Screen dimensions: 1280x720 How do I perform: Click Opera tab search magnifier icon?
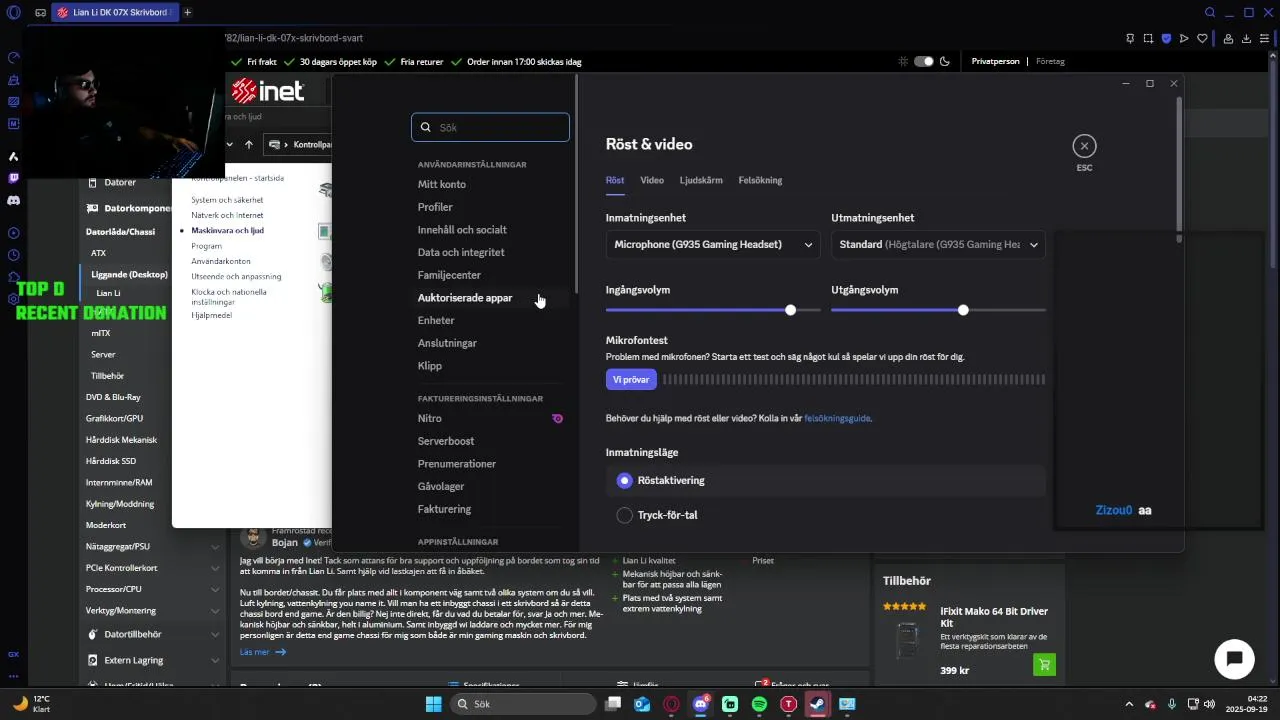(1210, 12)
